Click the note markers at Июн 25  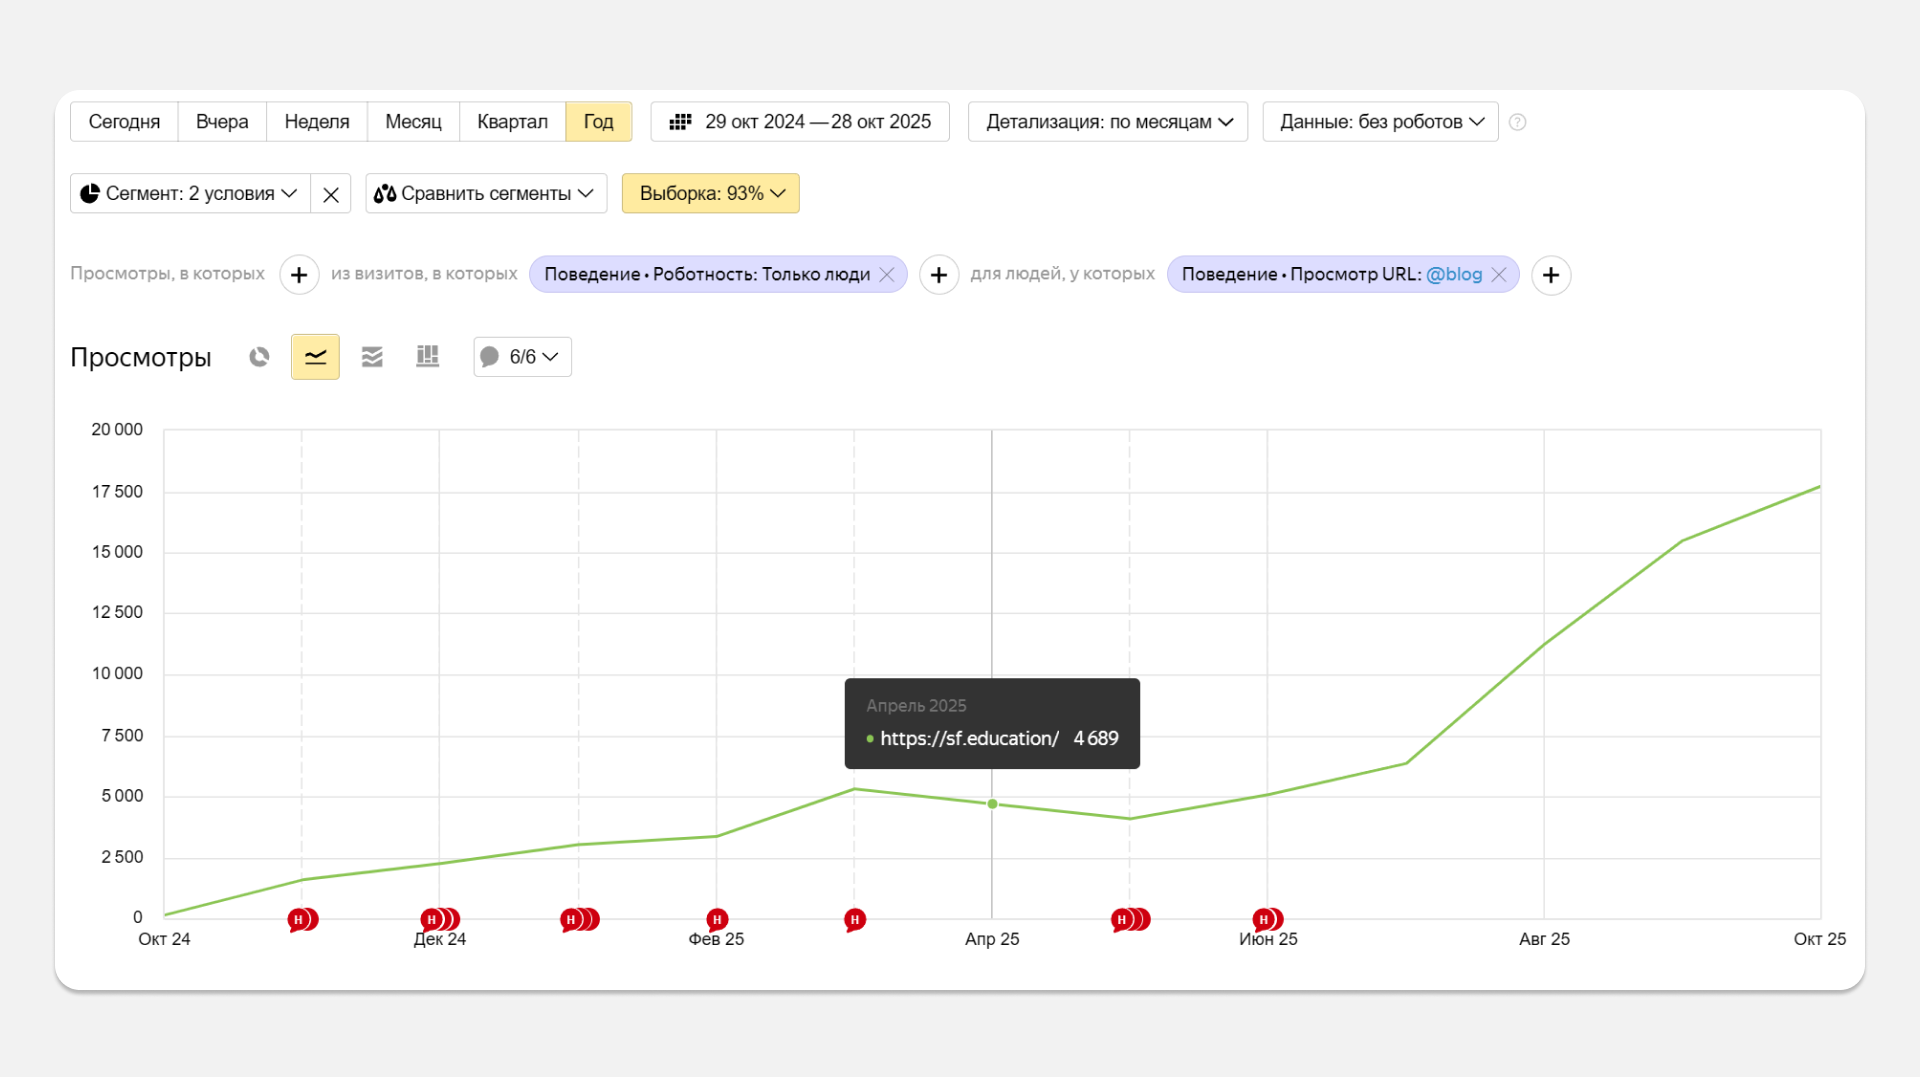click(1268, 920)
